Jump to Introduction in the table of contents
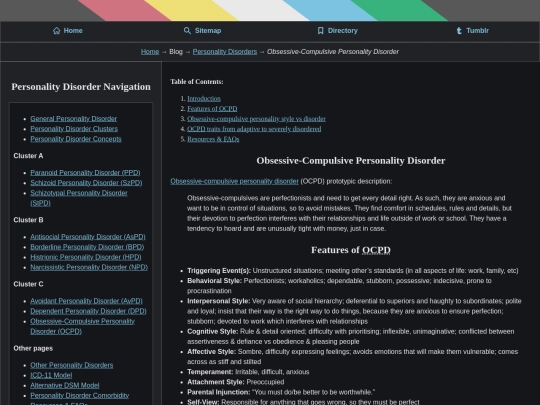540x405 pixels. click(204, 98)
